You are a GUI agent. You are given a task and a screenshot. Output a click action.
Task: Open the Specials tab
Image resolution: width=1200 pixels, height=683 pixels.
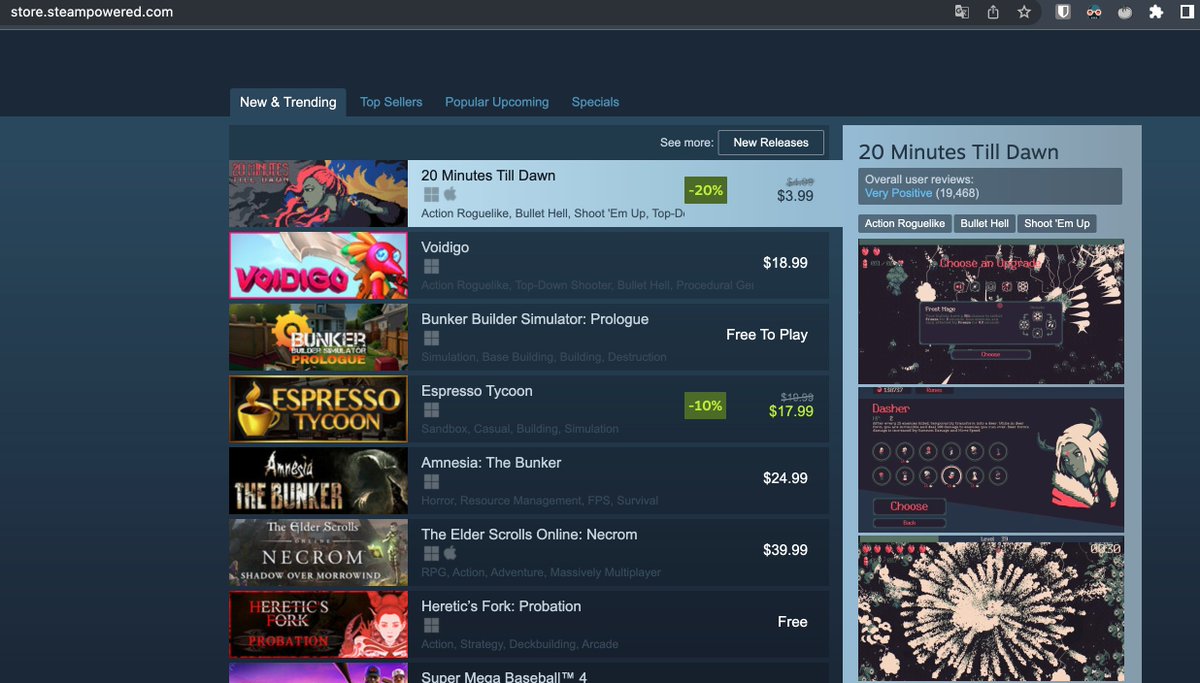[595, 102]
